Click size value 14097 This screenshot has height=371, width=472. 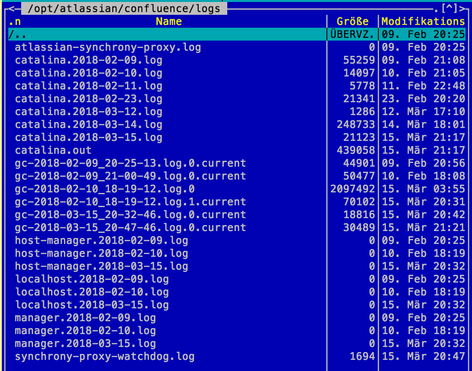coord(359,73)
